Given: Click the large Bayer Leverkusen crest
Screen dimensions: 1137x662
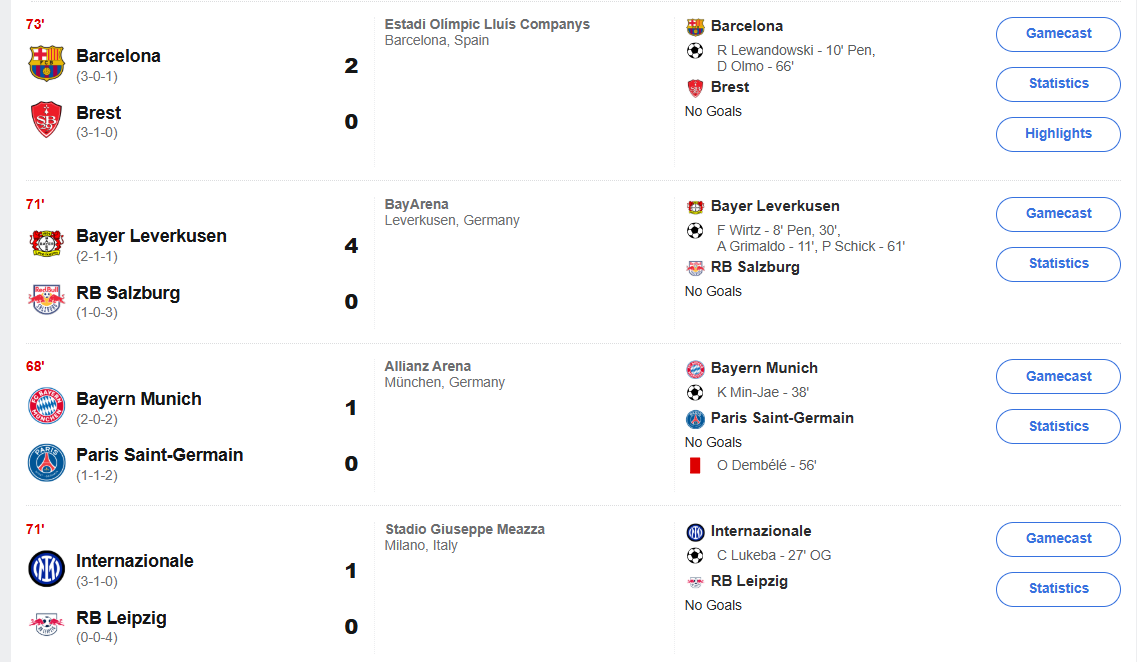Looking at the screenshot, I should point(47,244).
